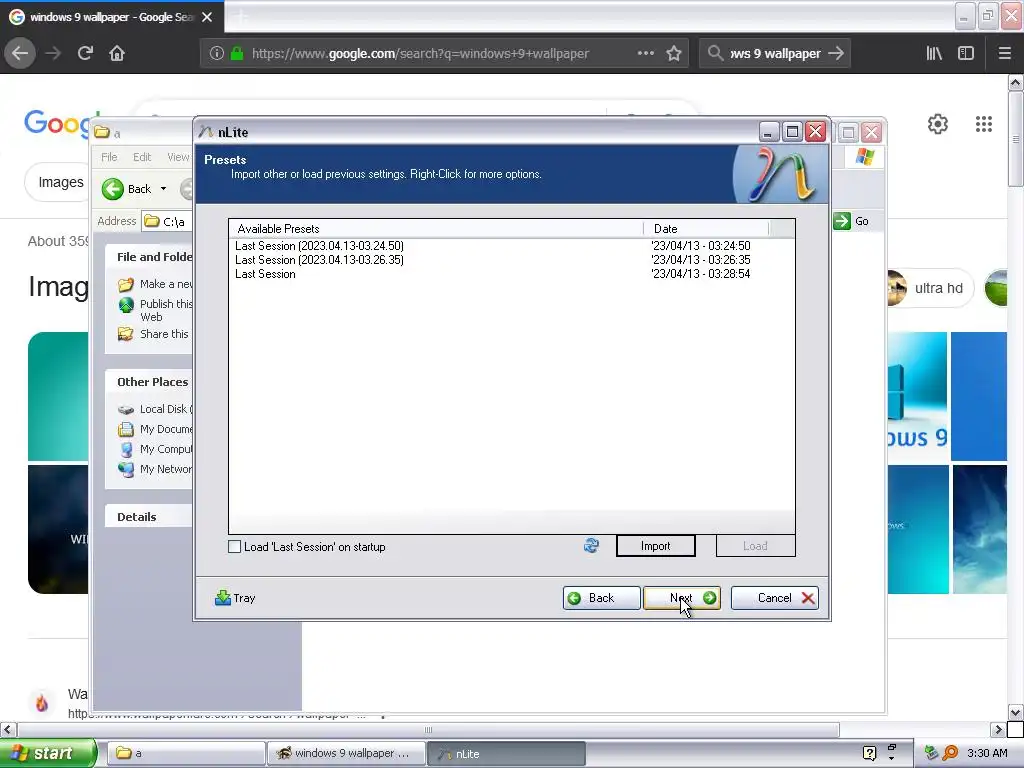1024x768 pixels.
Task: Switch to windows 9 wallpaper taskbar button
Action: point(346,753)
